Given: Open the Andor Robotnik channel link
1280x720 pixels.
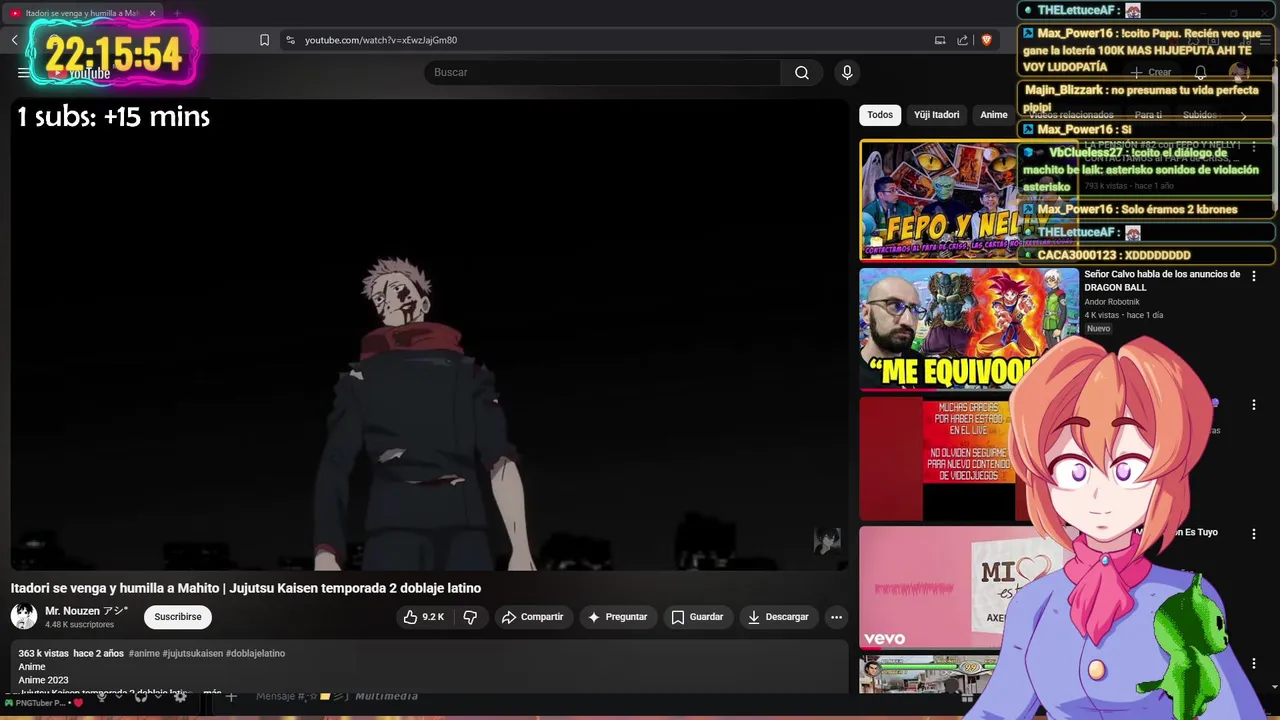Looking at the screenshot, I should tap(1112, 302).
